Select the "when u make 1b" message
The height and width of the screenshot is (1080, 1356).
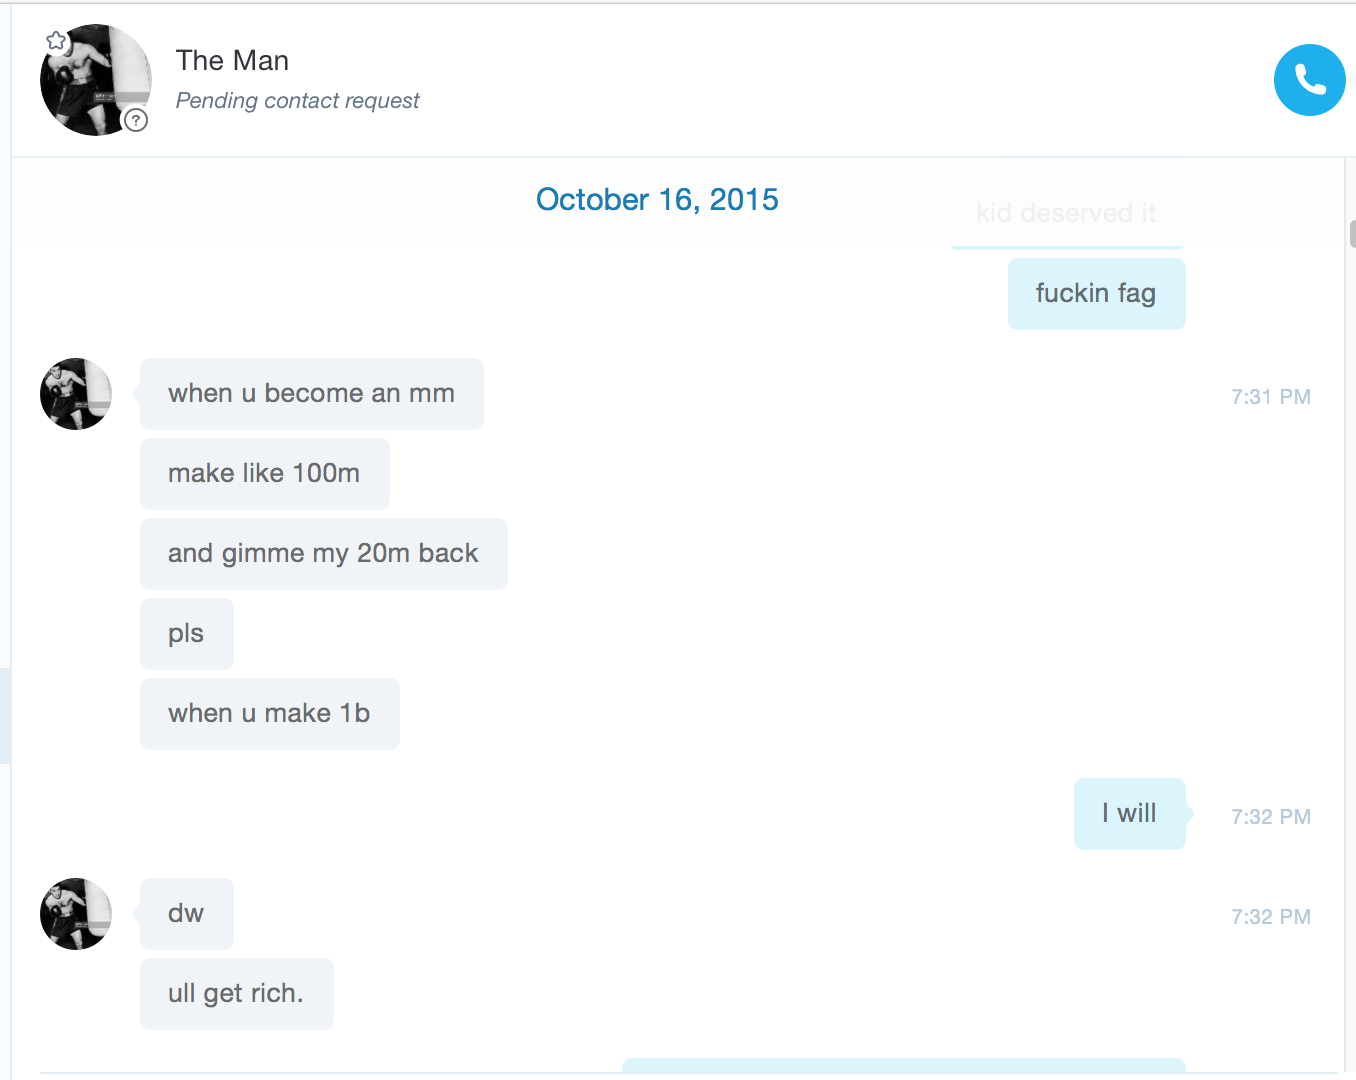[270, 714]
